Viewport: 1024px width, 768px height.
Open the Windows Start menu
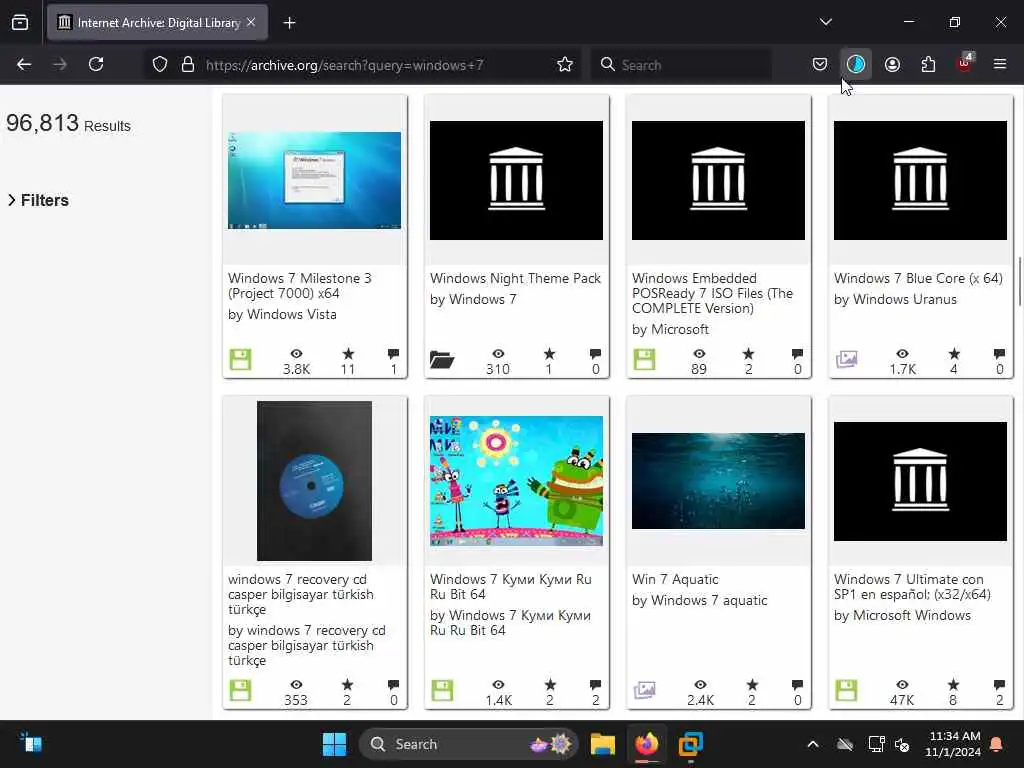[x=334, y=744]
